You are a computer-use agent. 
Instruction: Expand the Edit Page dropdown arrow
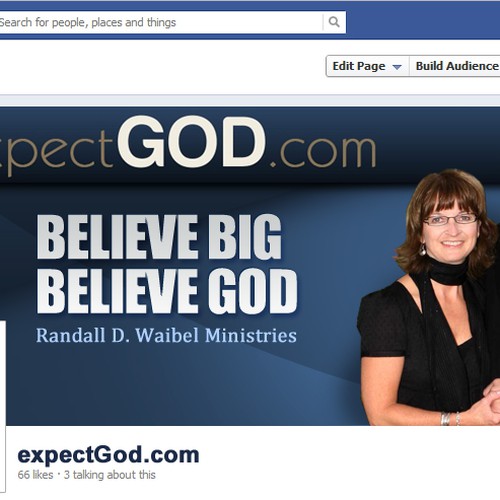pos(397,67)
